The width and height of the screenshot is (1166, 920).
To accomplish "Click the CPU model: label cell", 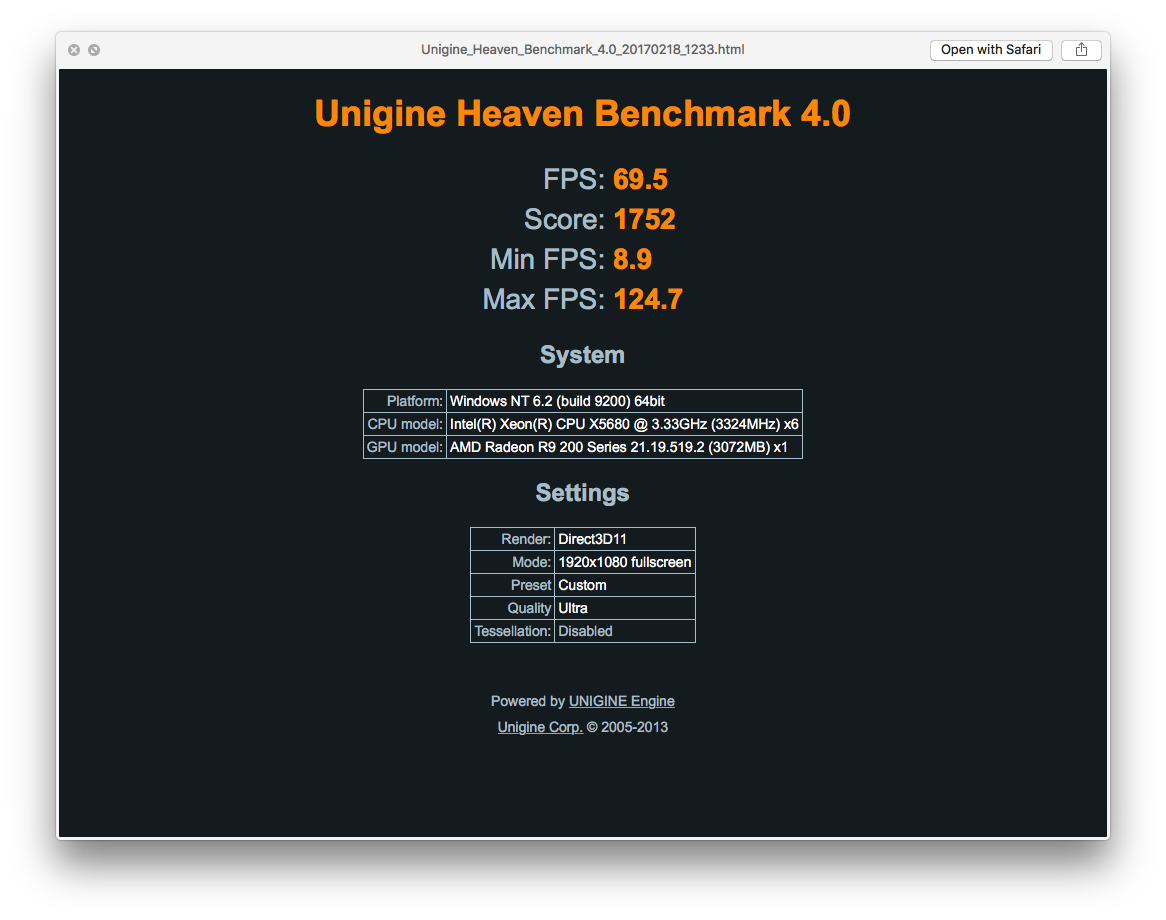I will 405,424.
